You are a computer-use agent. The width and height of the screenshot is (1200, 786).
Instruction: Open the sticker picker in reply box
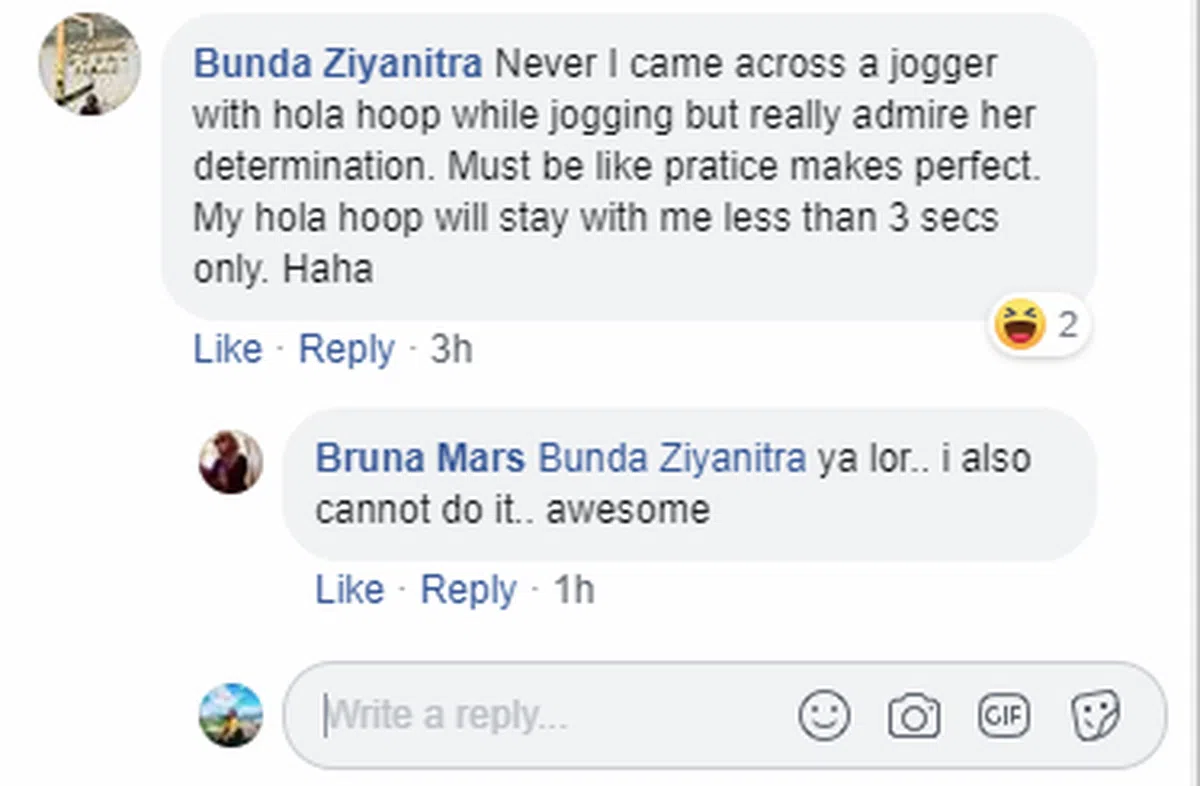click(1096, 716)
